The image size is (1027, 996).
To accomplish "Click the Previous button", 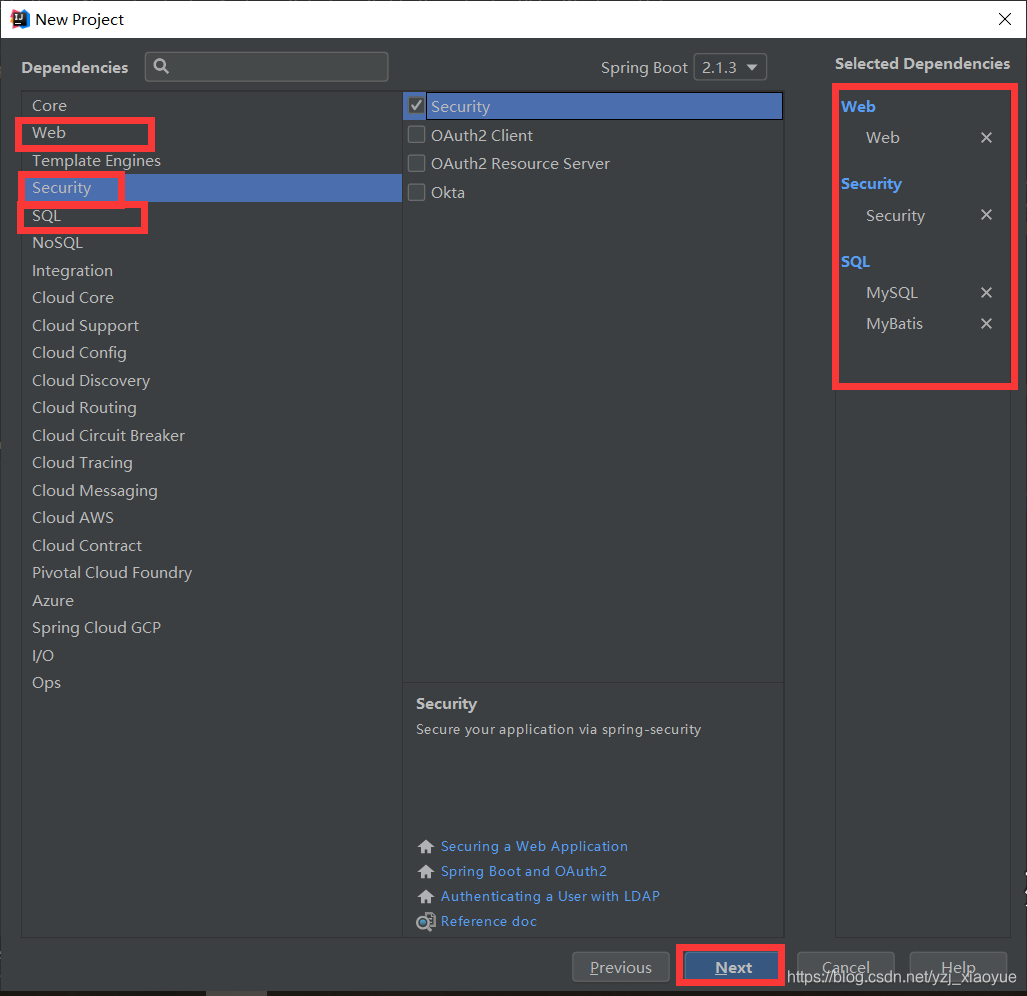I will tap(620, 966).
